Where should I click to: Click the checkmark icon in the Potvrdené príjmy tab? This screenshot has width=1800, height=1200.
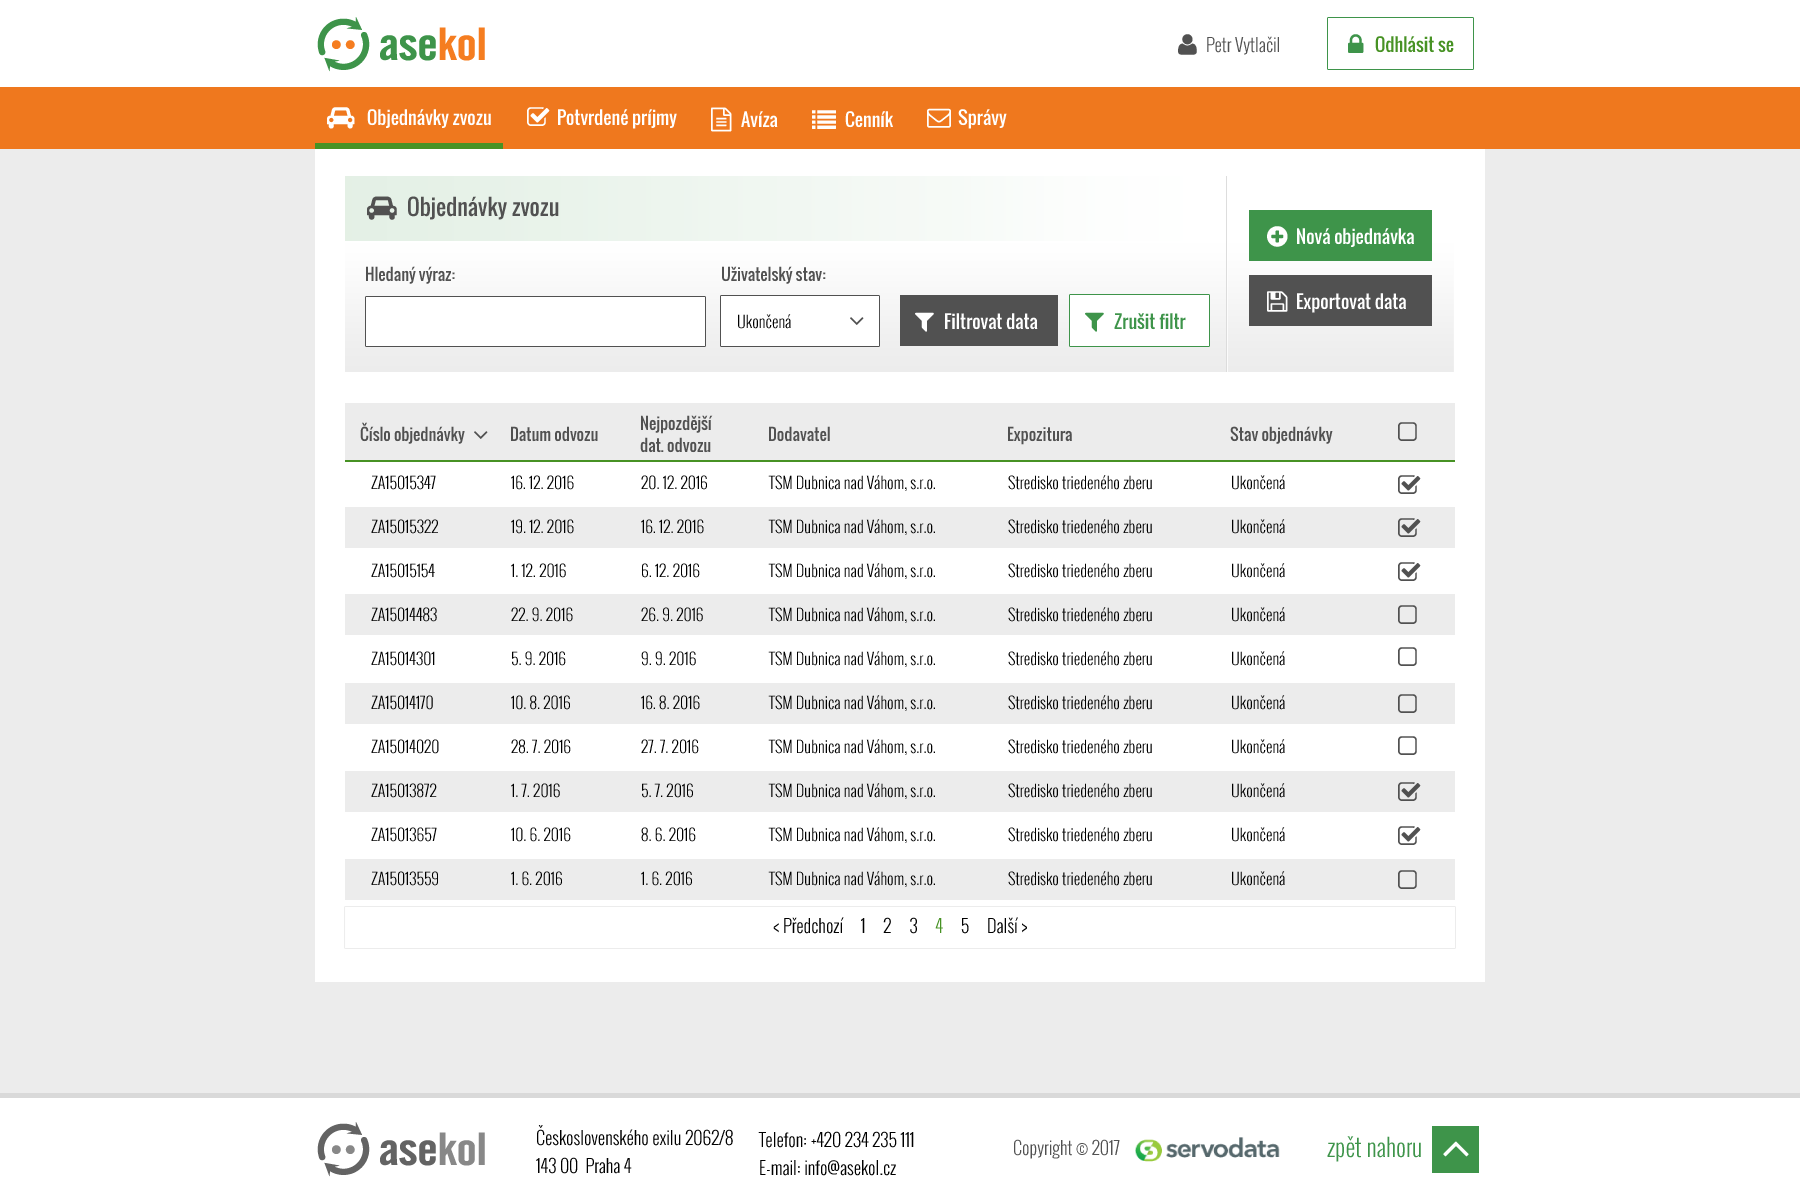537,117
